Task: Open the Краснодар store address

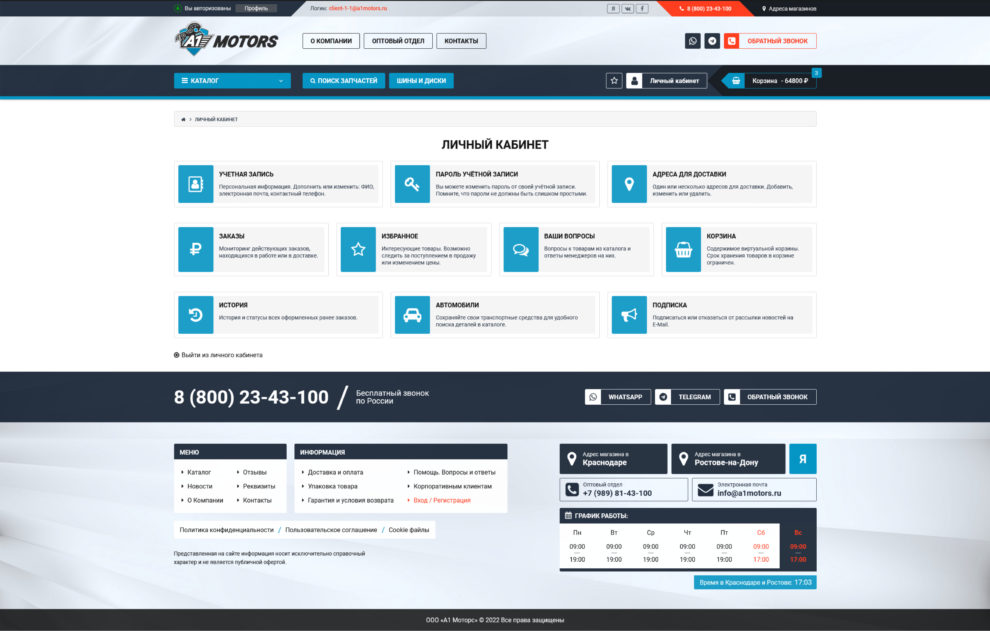Action: tap(613, 459)
